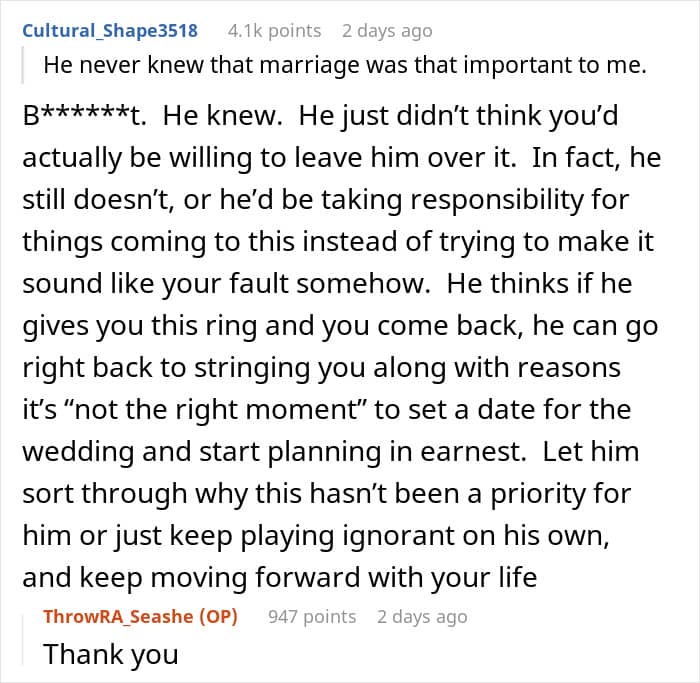Click the line starting 'still doesn't, or'
This screenshot has height=683, width=700.
pos(326,200)
